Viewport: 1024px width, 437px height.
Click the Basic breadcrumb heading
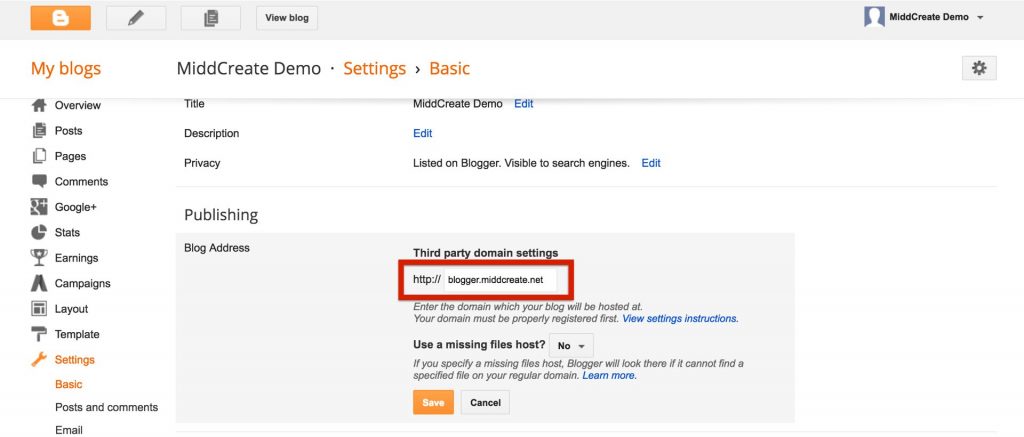pyautogui.click(x=449, y=69)
